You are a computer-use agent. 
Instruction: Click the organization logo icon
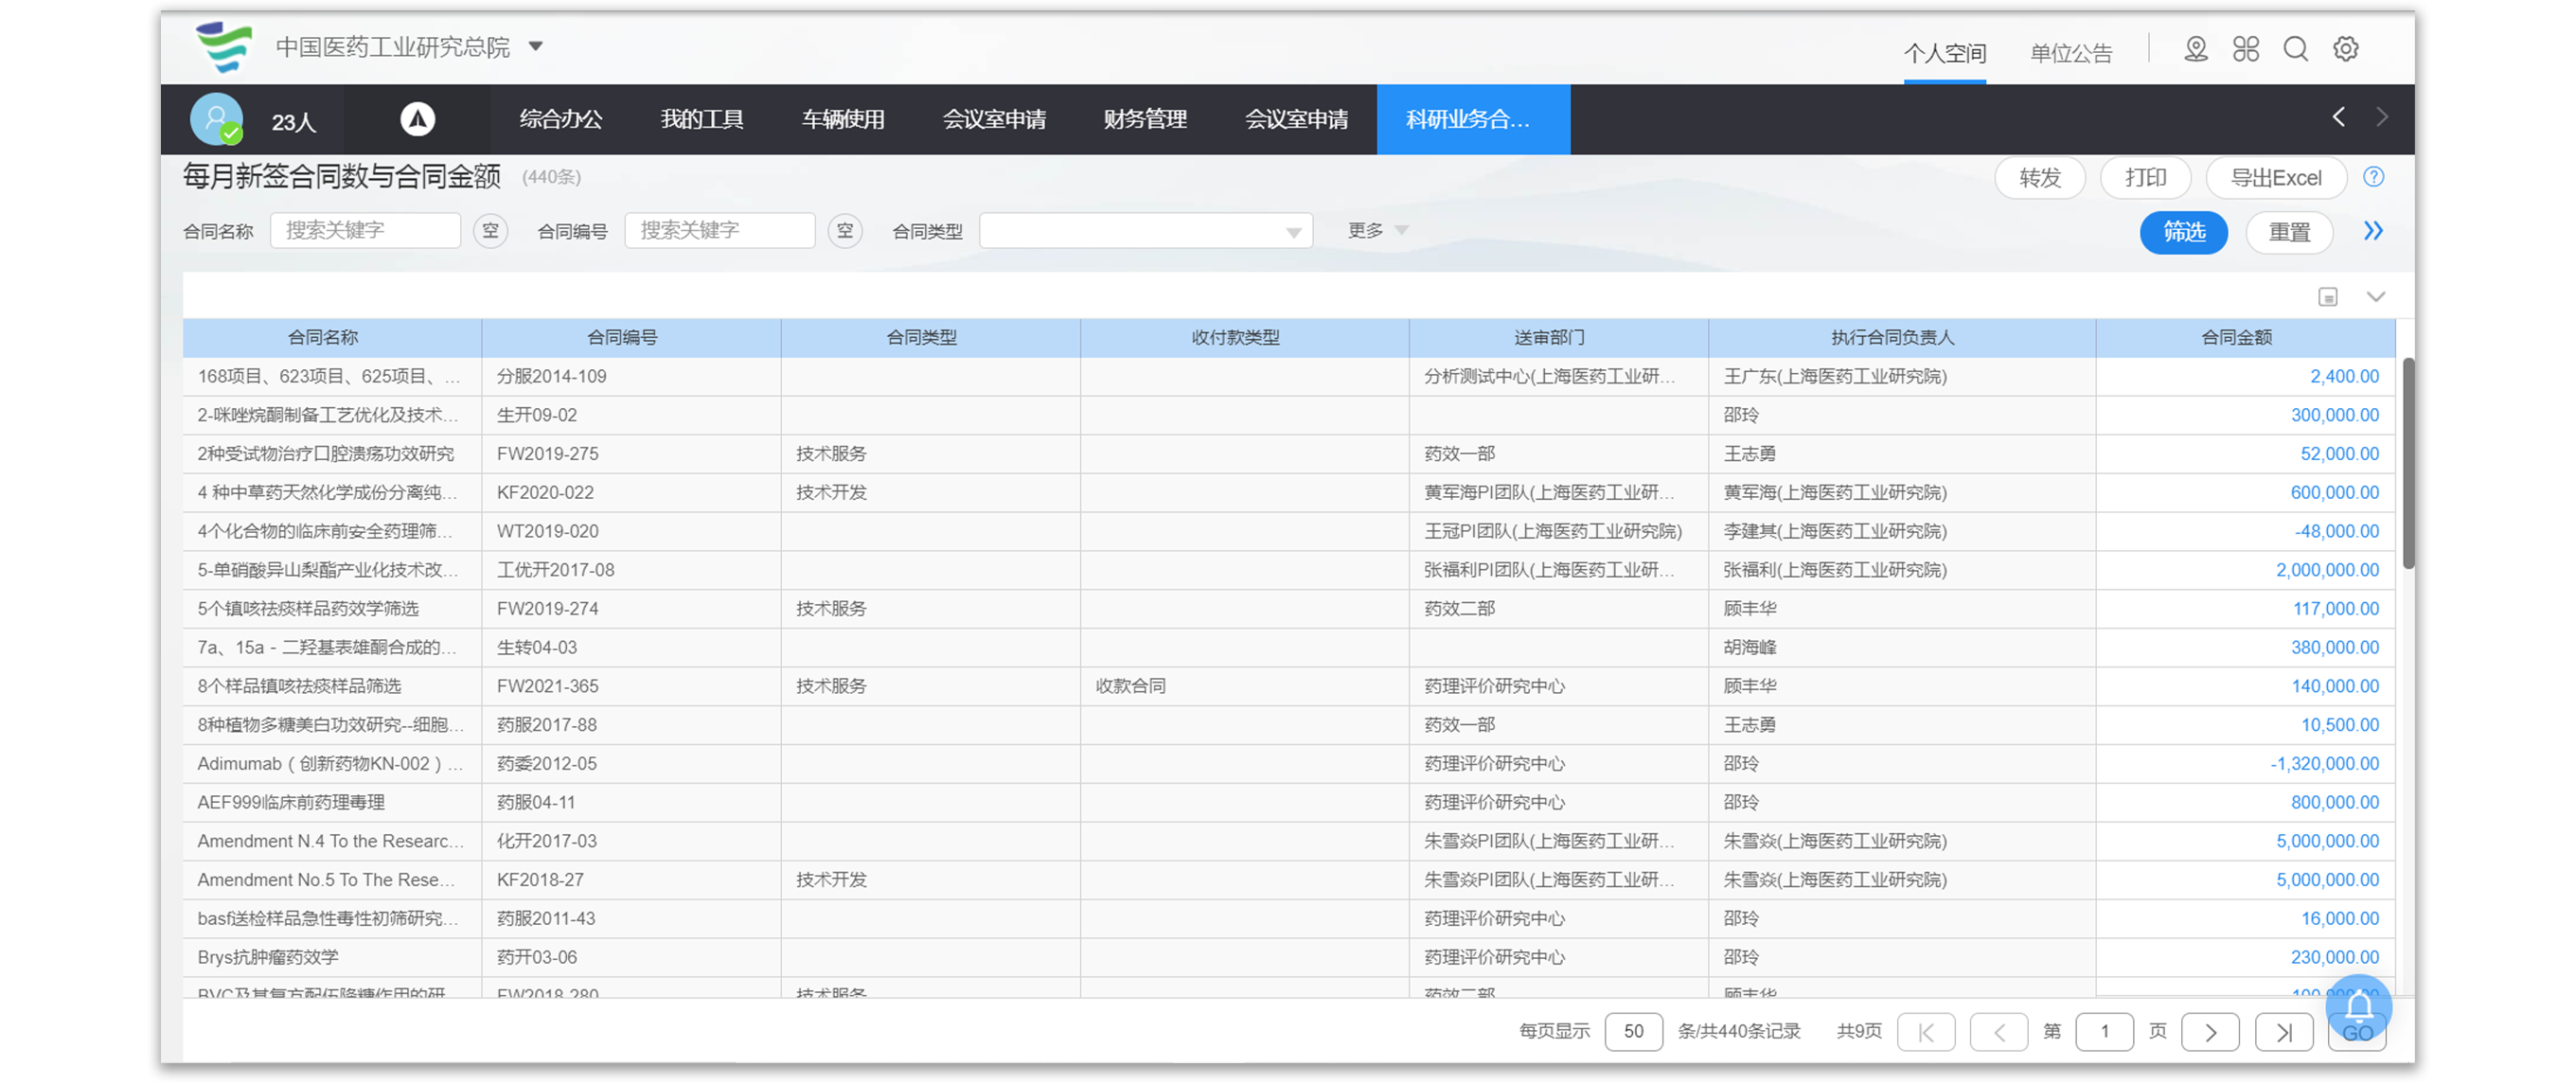coord(224,47)
